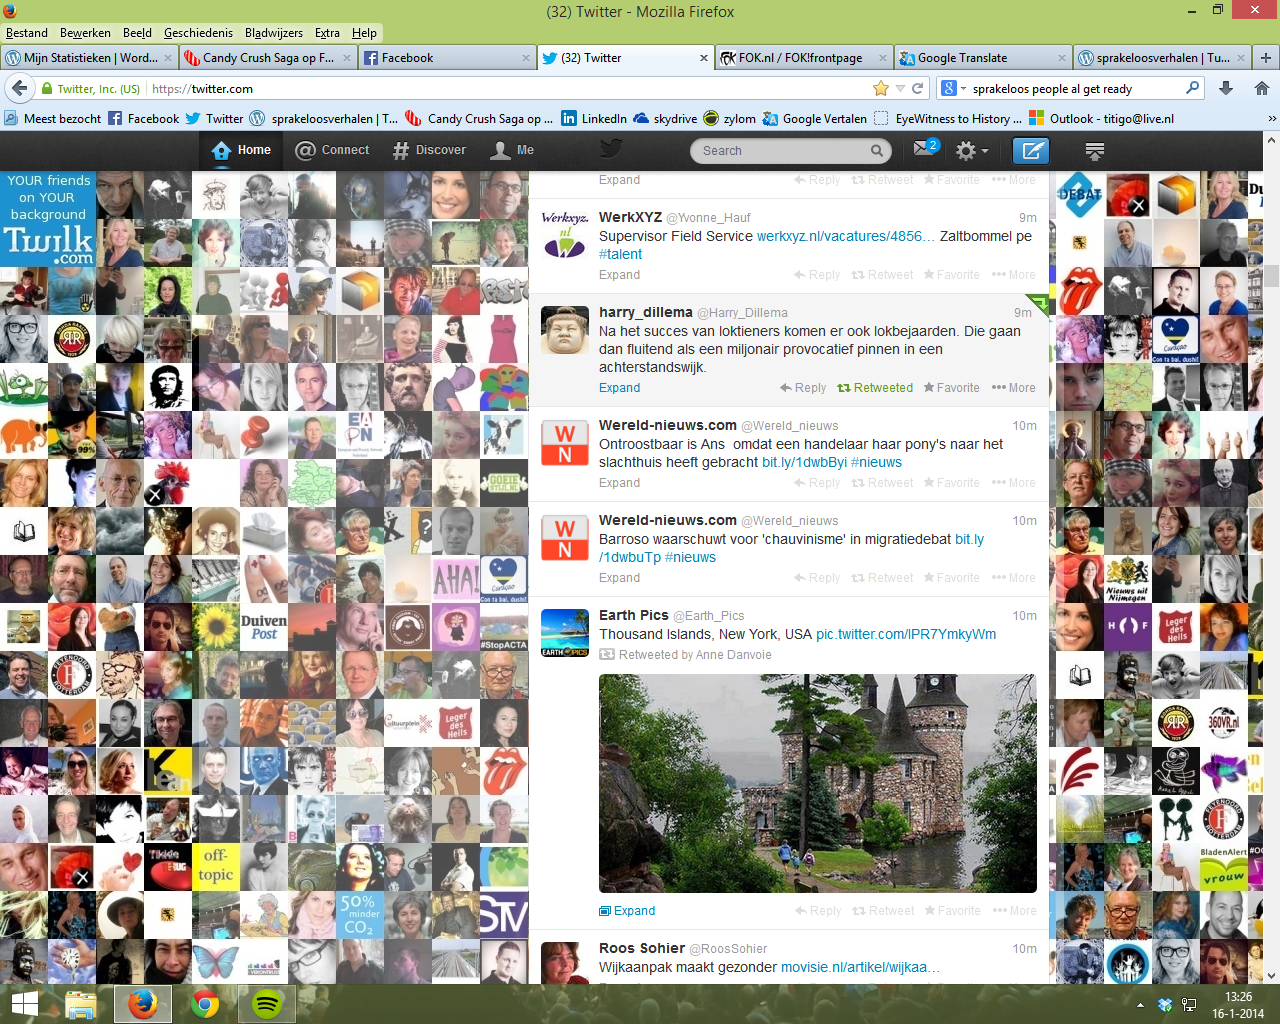Click the compose new tweet icon
The image size is (1280, 1024).
click(x=1031, y=151)
